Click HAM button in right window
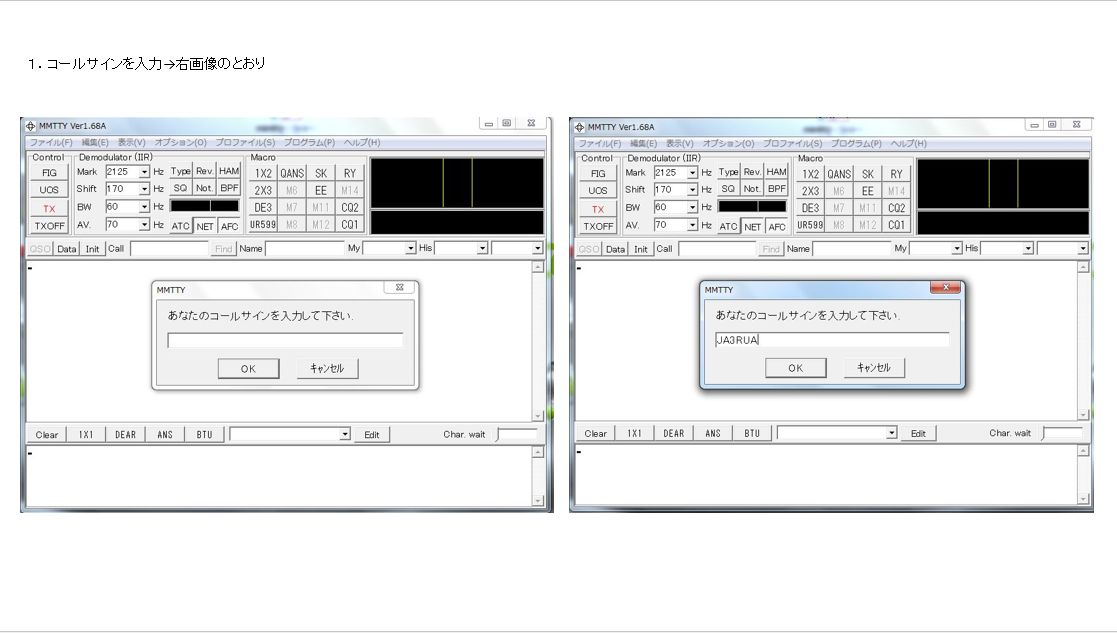The width and height of the screenshot is (1117, 633). (x=776, y=172)
